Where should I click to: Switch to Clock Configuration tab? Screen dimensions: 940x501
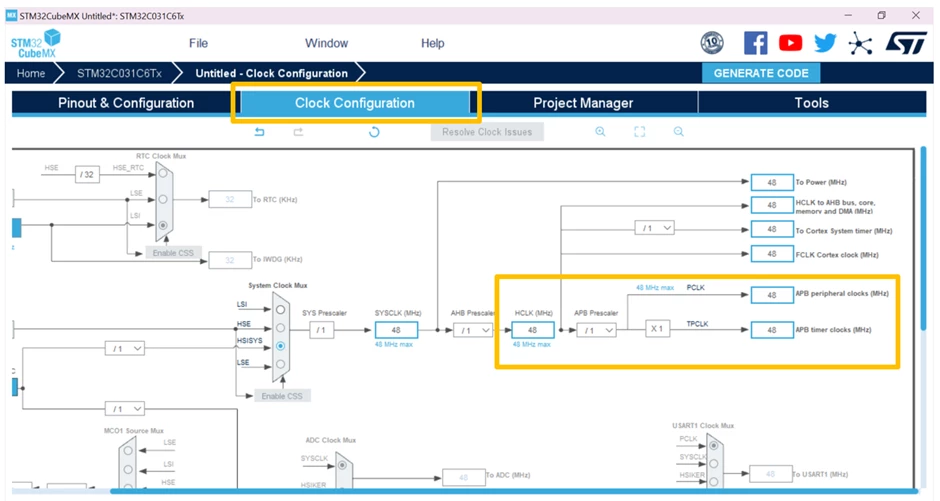(x=355, y=103)
